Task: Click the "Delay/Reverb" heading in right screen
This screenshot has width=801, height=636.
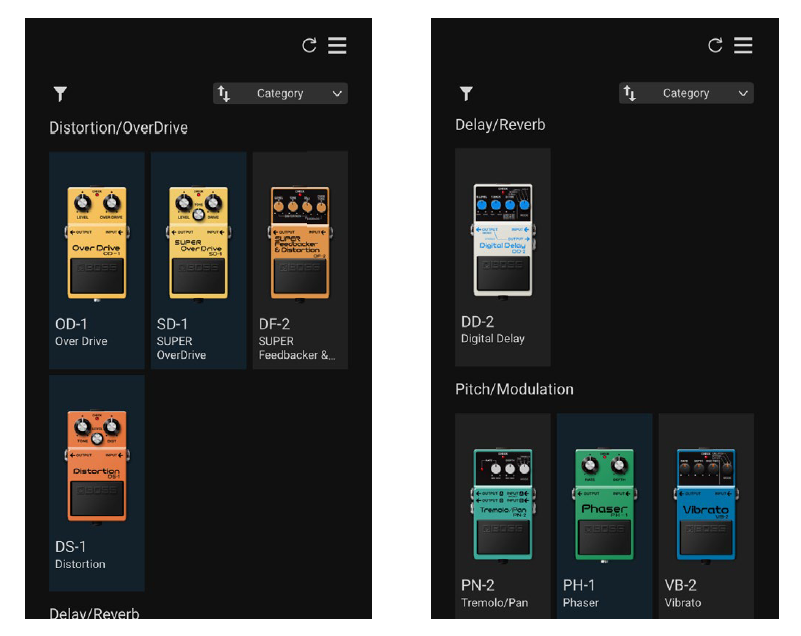Action: click(x=500, y=125)
